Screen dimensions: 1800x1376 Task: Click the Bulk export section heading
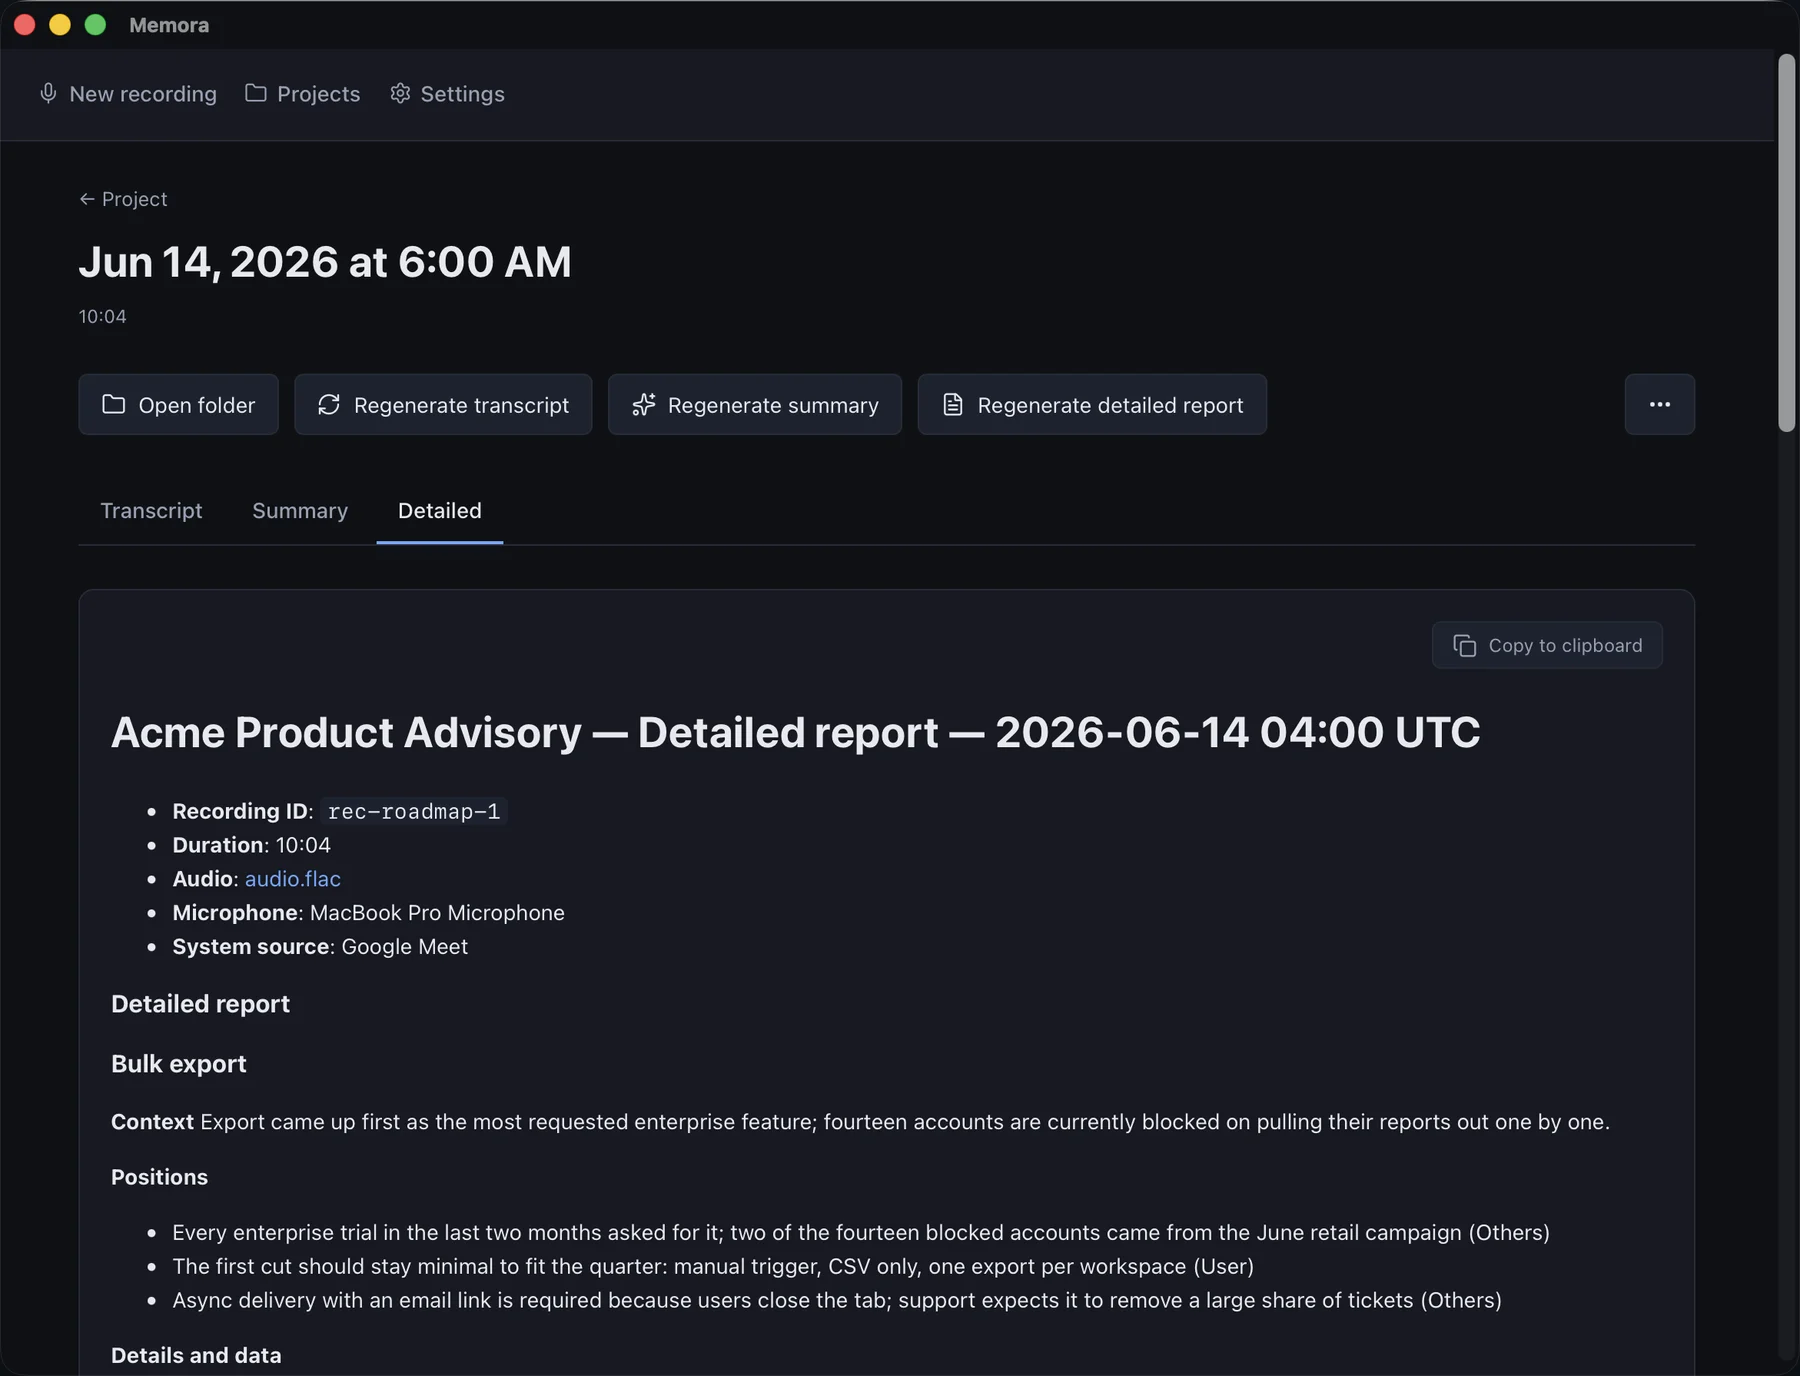(179, 1064)
